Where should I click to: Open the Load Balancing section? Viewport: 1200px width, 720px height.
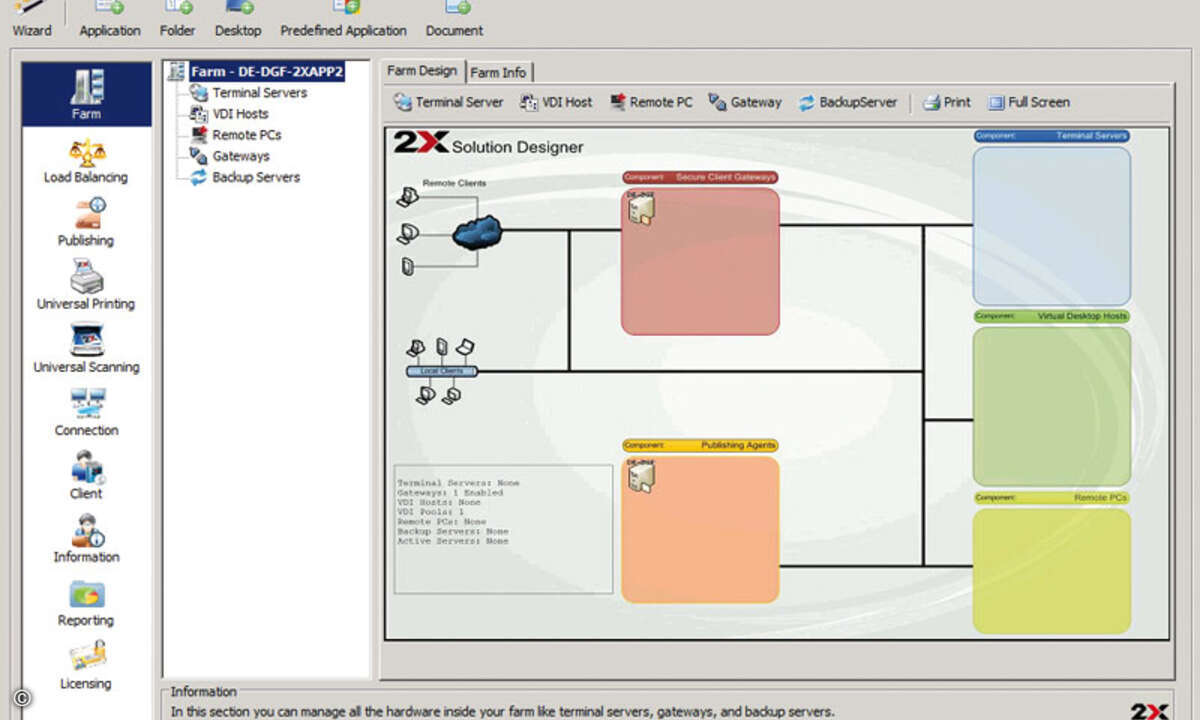coord(86,161)
